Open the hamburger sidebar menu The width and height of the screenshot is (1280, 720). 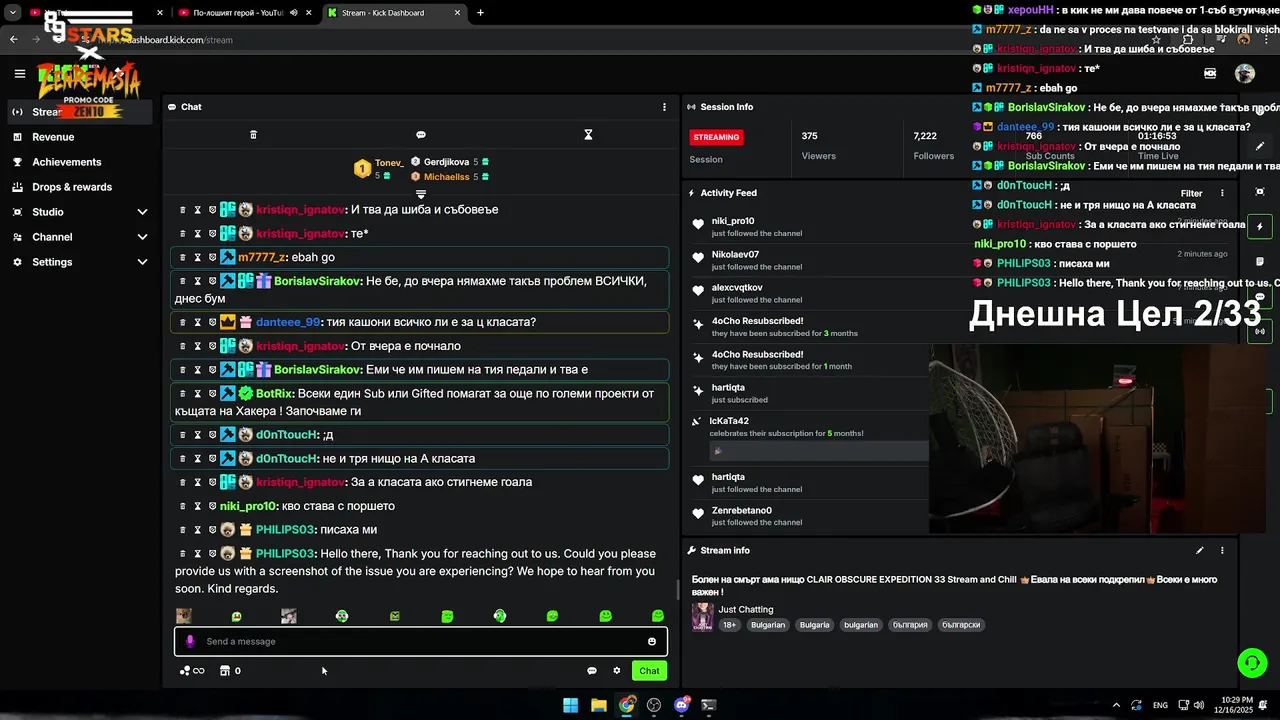pos(19,73)
